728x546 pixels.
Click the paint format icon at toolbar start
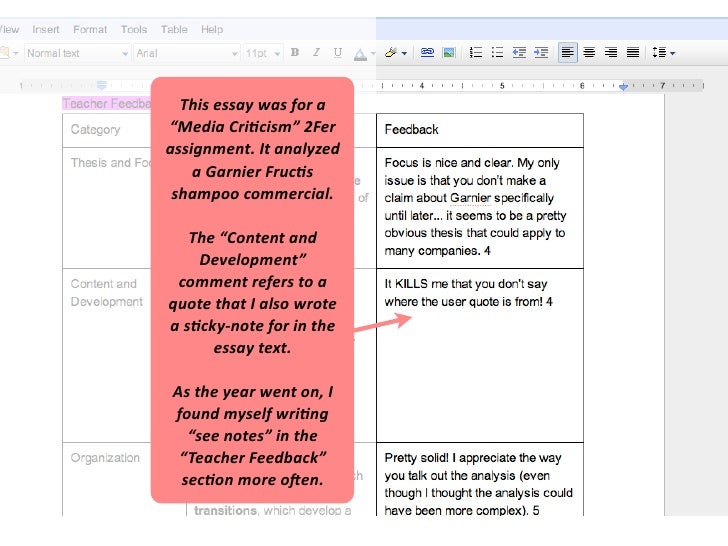(5, 52)
